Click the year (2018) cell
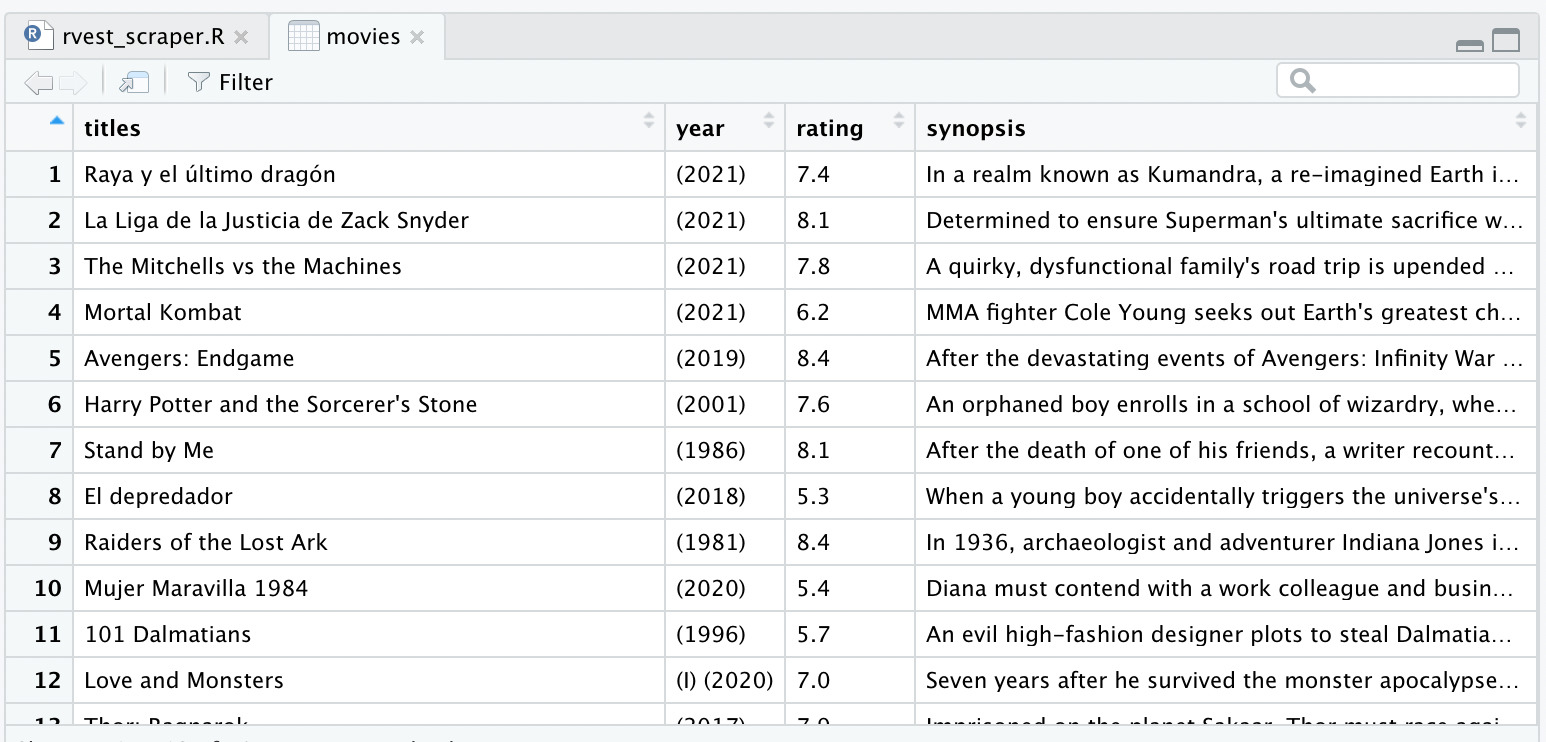The image size is (1546, 742). (x=725, y=496)
